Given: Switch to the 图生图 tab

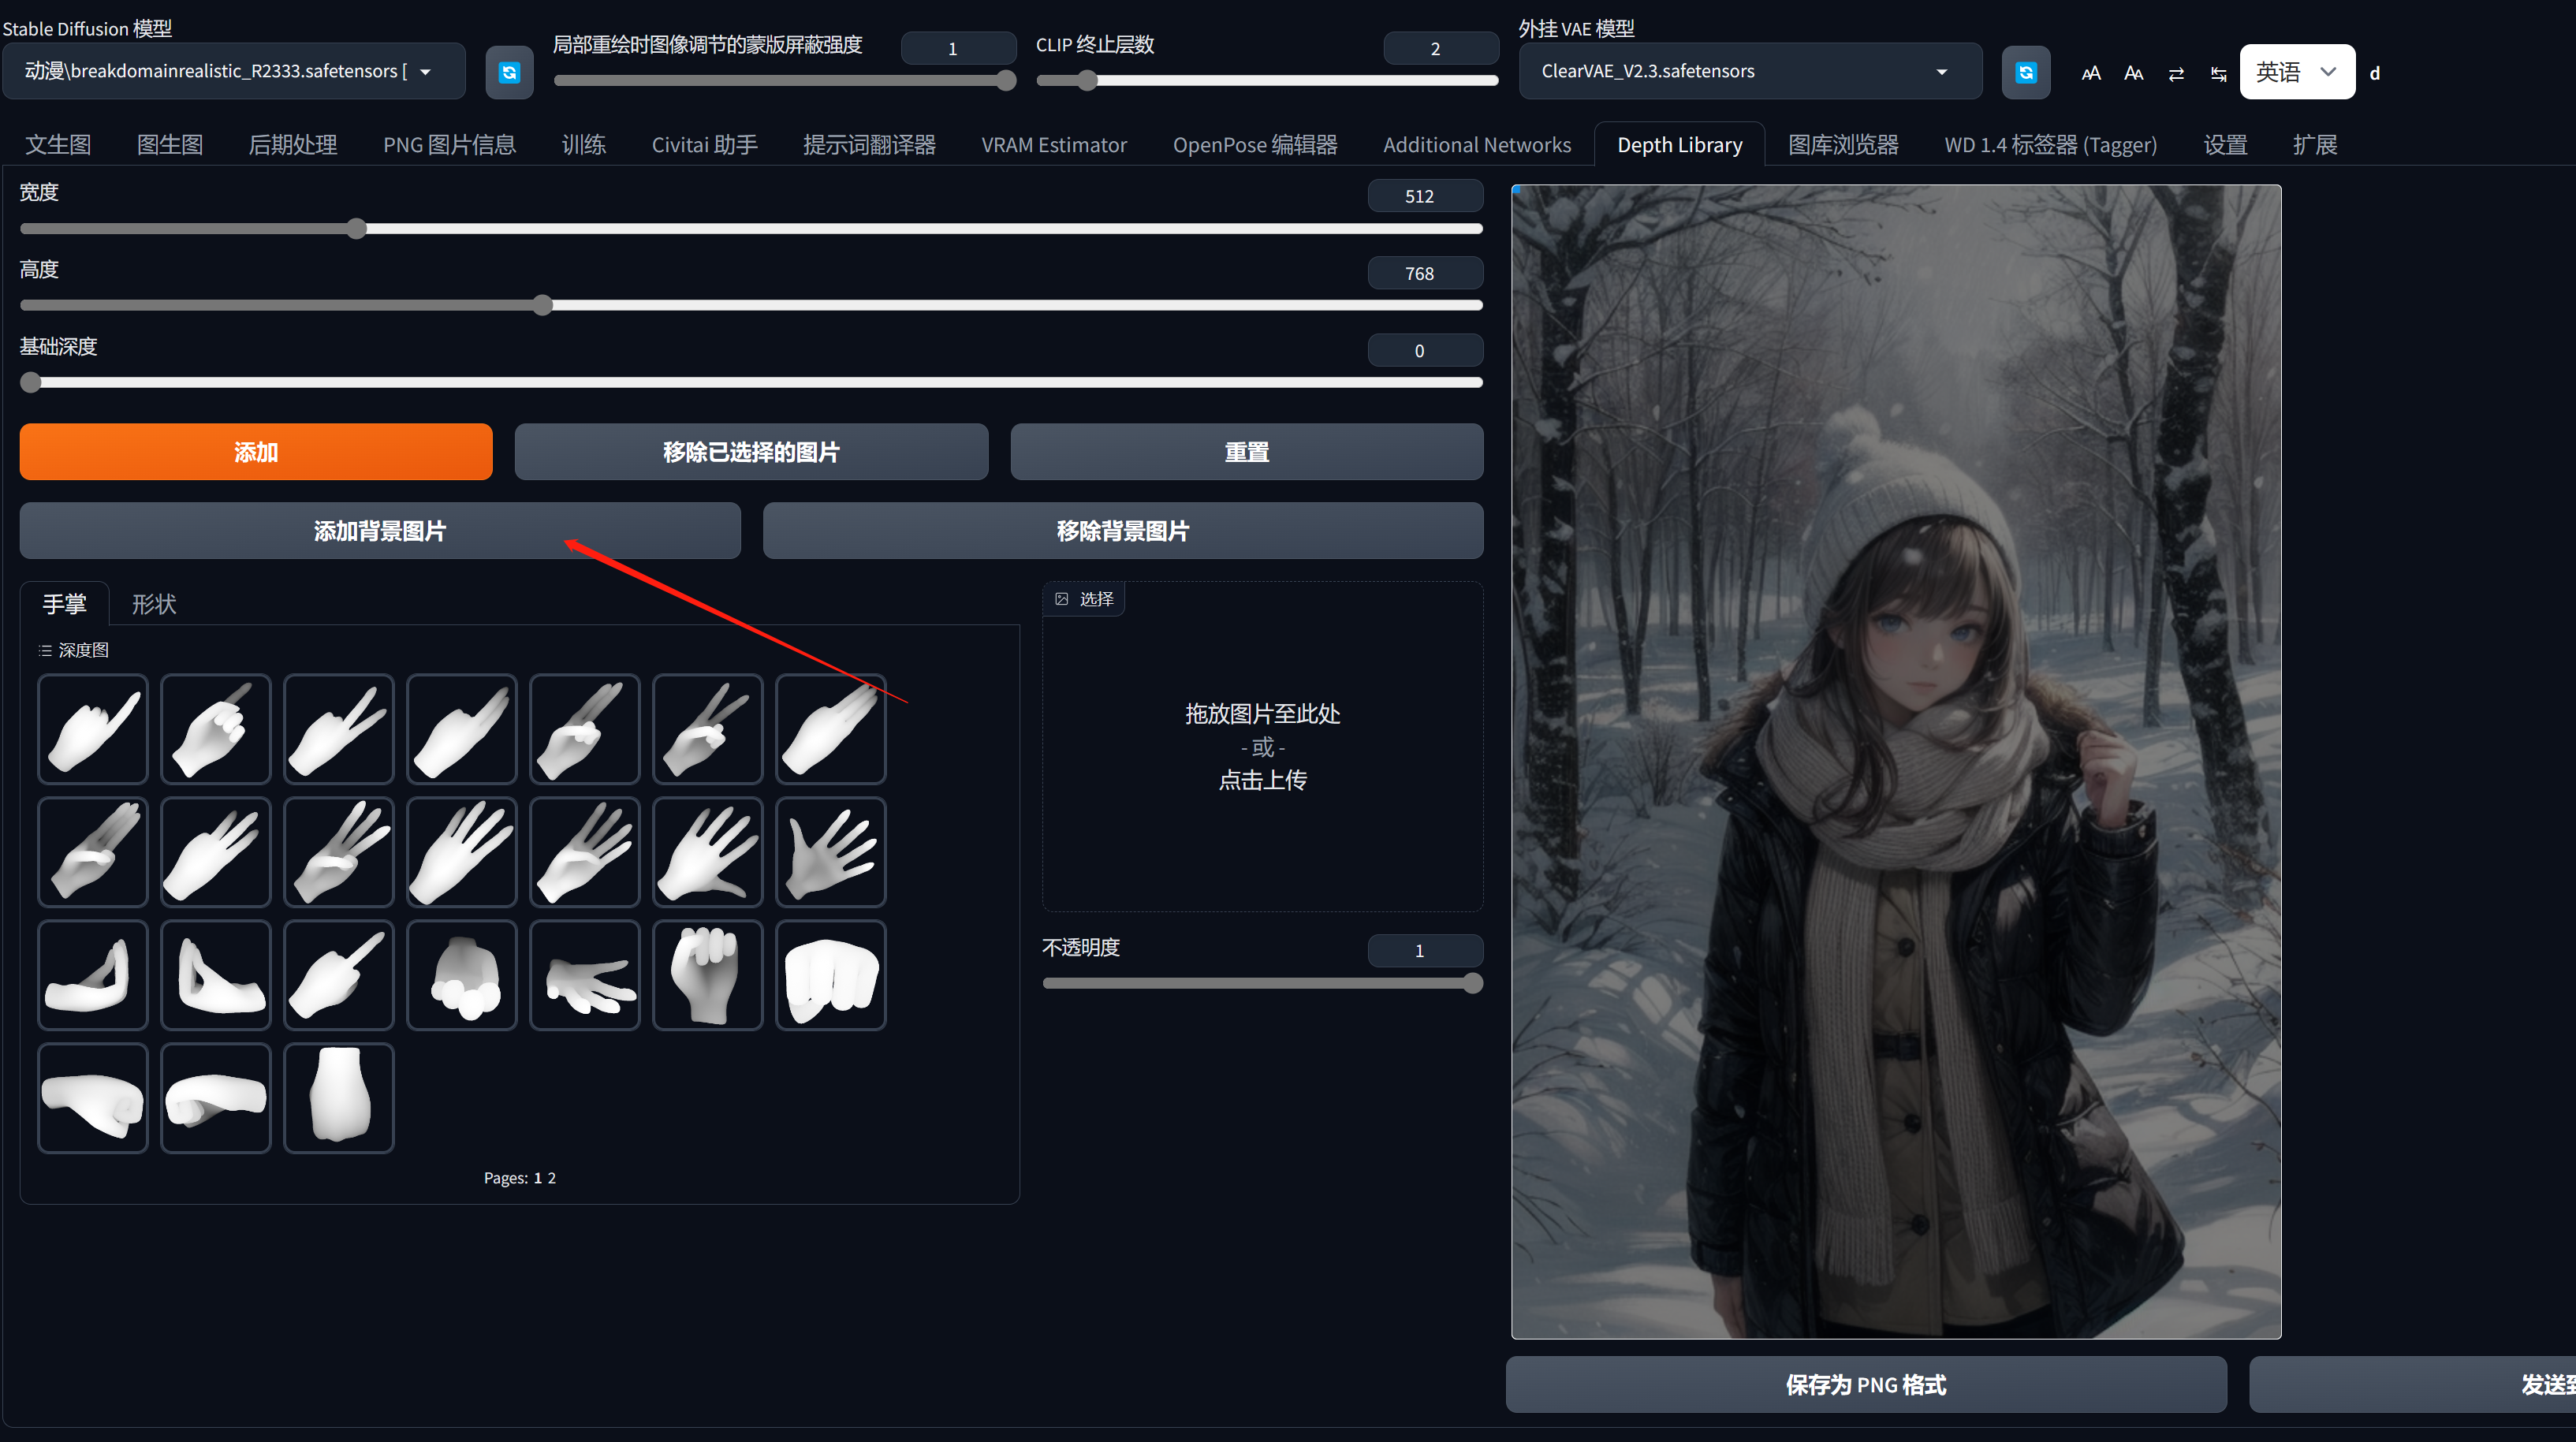Looking at the screenshot, I should pos(170,144).
